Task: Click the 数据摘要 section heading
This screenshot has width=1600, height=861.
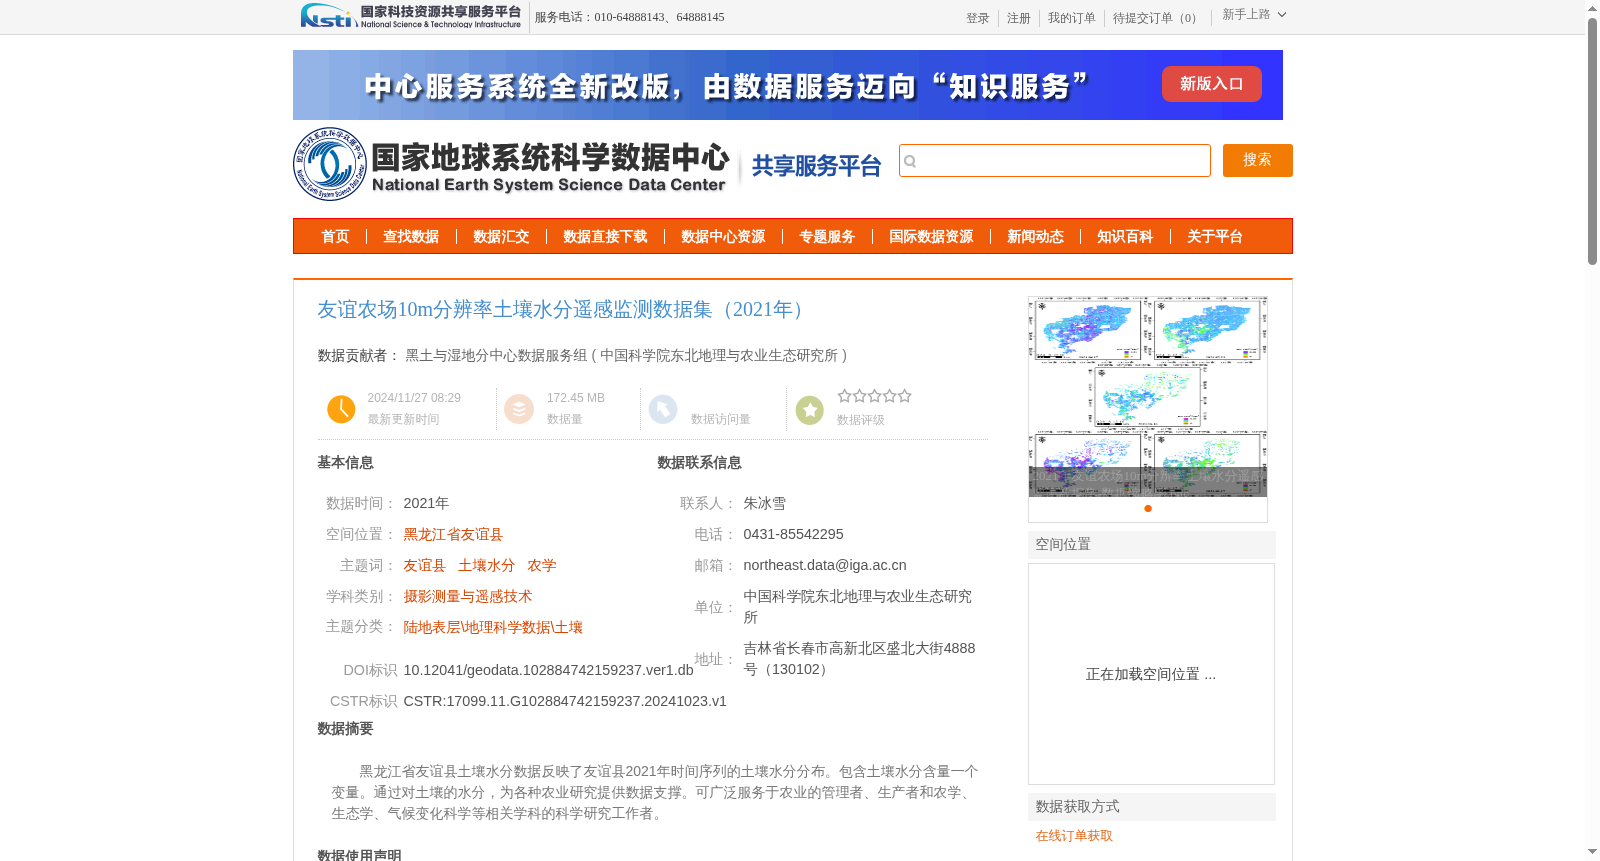Action: point(345,729)
